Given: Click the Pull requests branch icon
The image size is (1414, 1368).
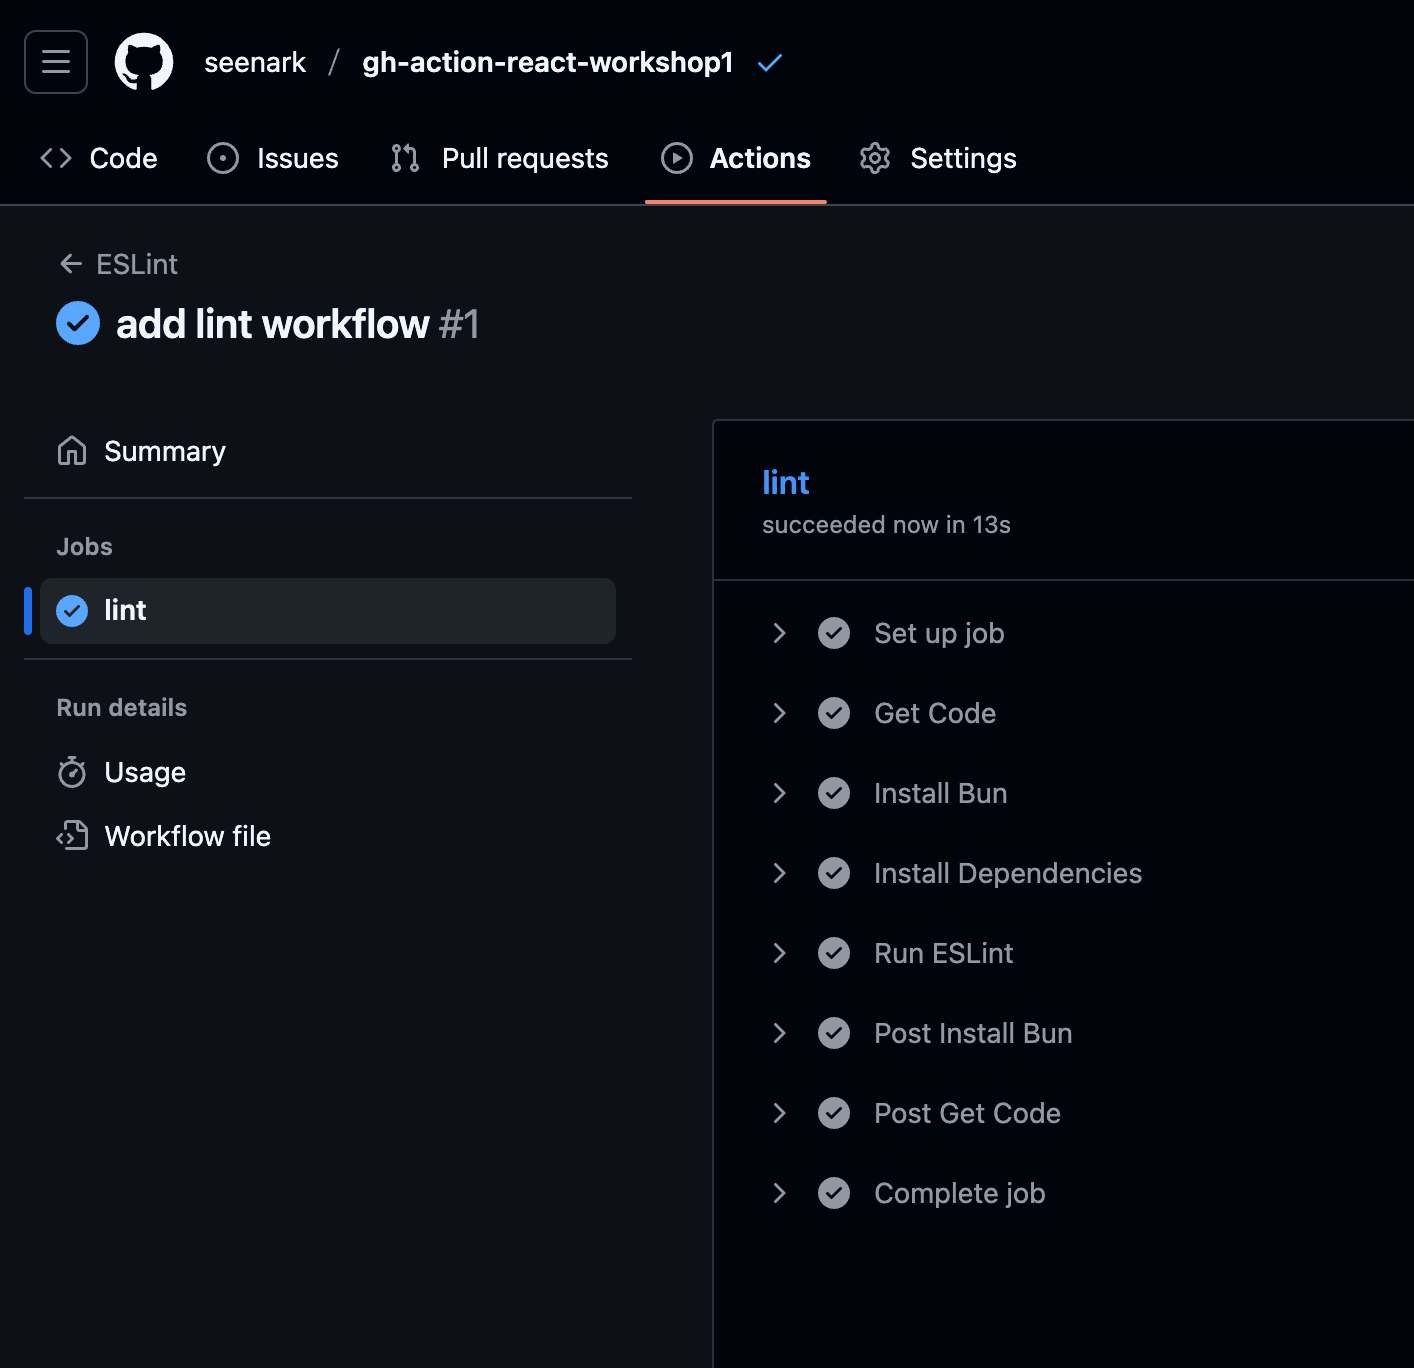Looking at the screenshot, I should click(405, 158).
